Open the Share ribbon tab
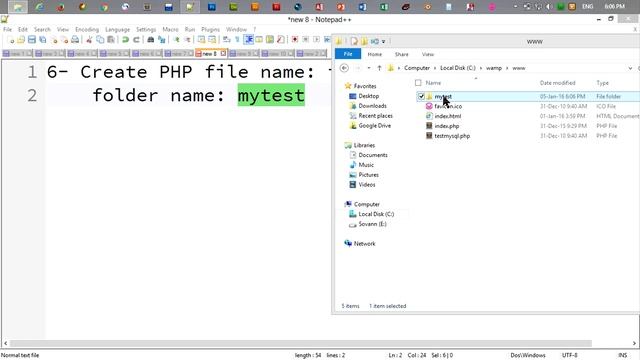This screenshot has width=640, height=360. pos(402,54)
